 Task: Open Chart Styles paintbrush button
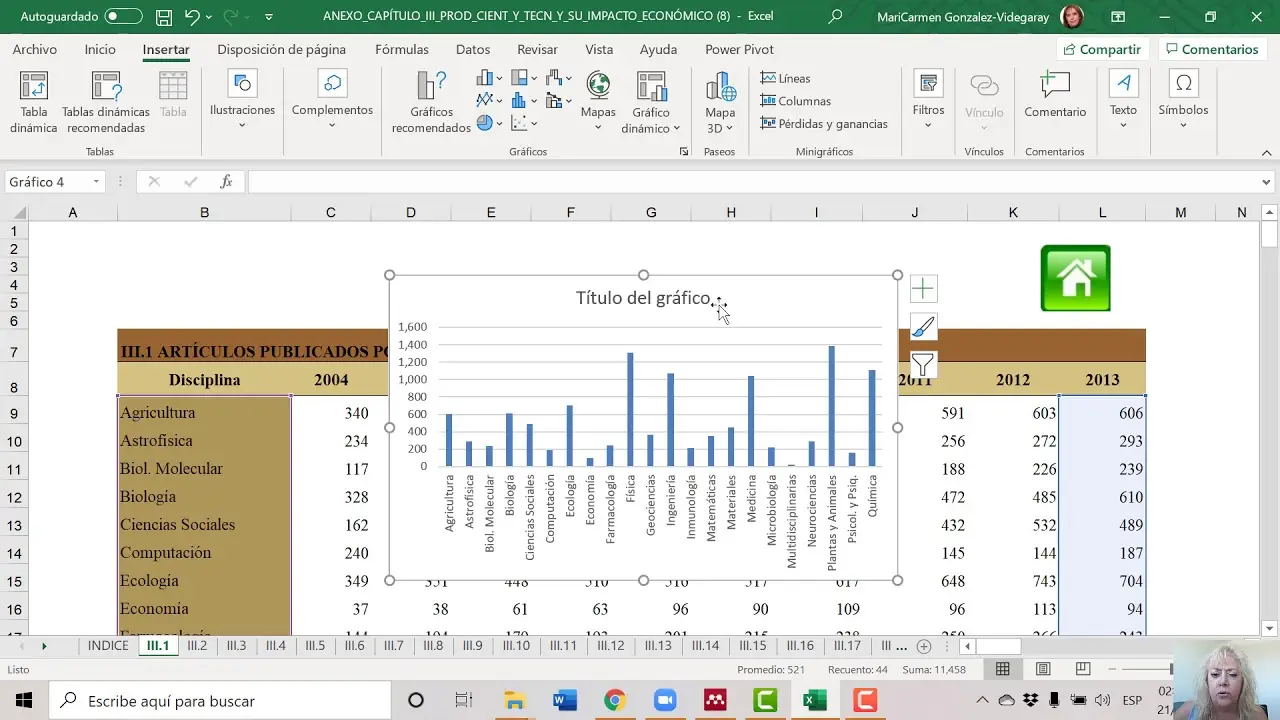pos(922,327)
